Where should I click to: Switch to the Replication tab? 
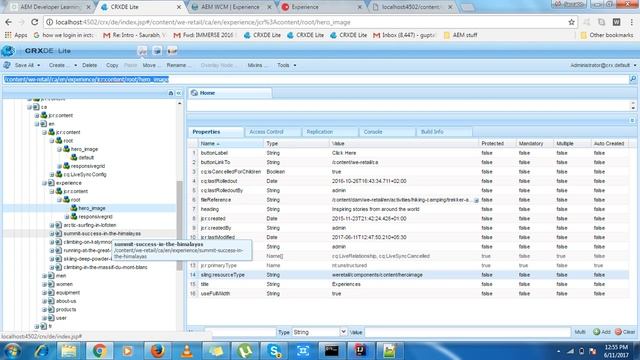click(x=330, y=132)
